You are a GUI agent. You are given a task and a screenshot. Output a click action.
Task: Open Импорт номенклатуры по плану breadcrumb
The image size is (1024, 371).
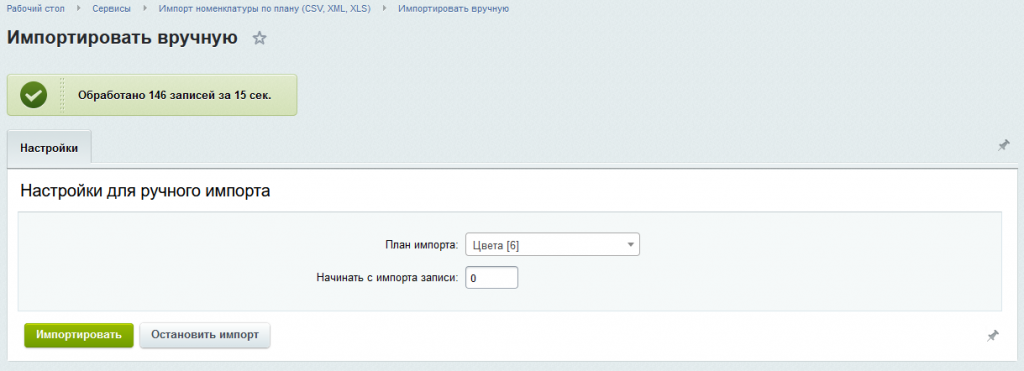265,8
